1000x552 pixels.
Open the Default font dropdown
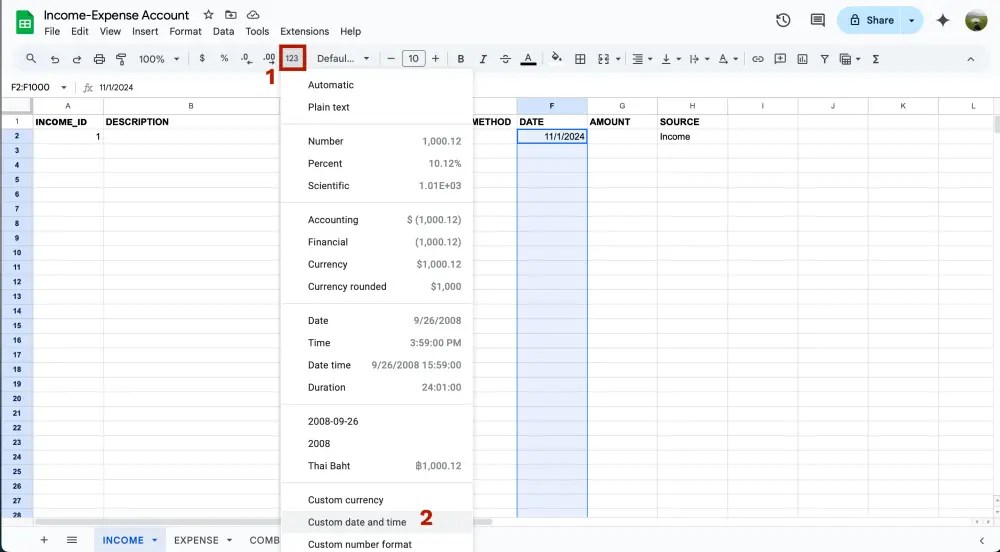pyautogui.click(x=343, y=59)
